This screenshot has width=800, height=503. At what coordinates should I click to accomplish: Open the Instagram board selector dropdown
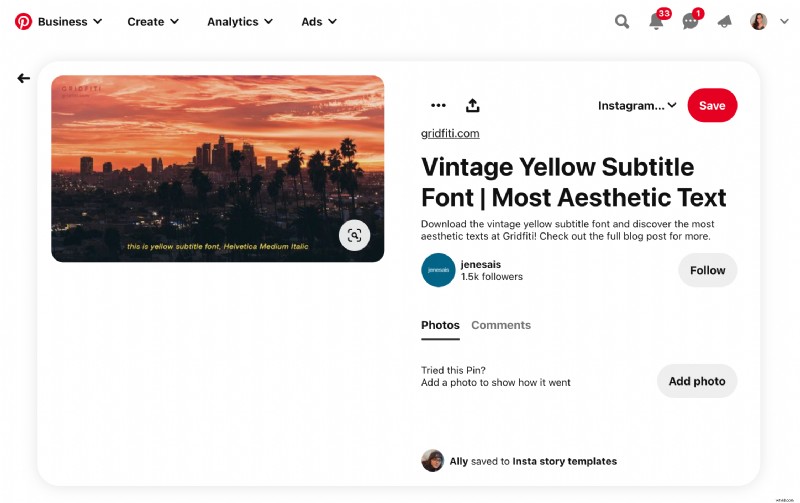pyautogui.click(x=637, y=105)
